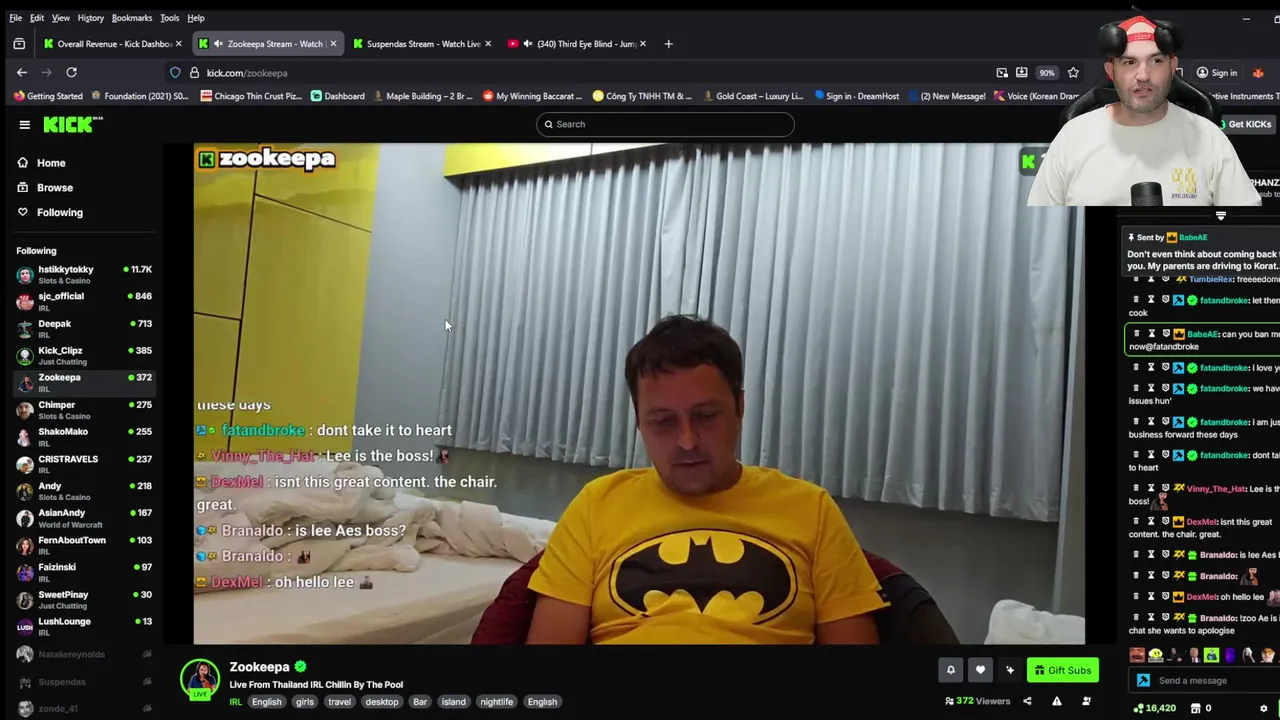Click the report warning triangle icon
The image size is (1280, 720).
pos(1056,701)
